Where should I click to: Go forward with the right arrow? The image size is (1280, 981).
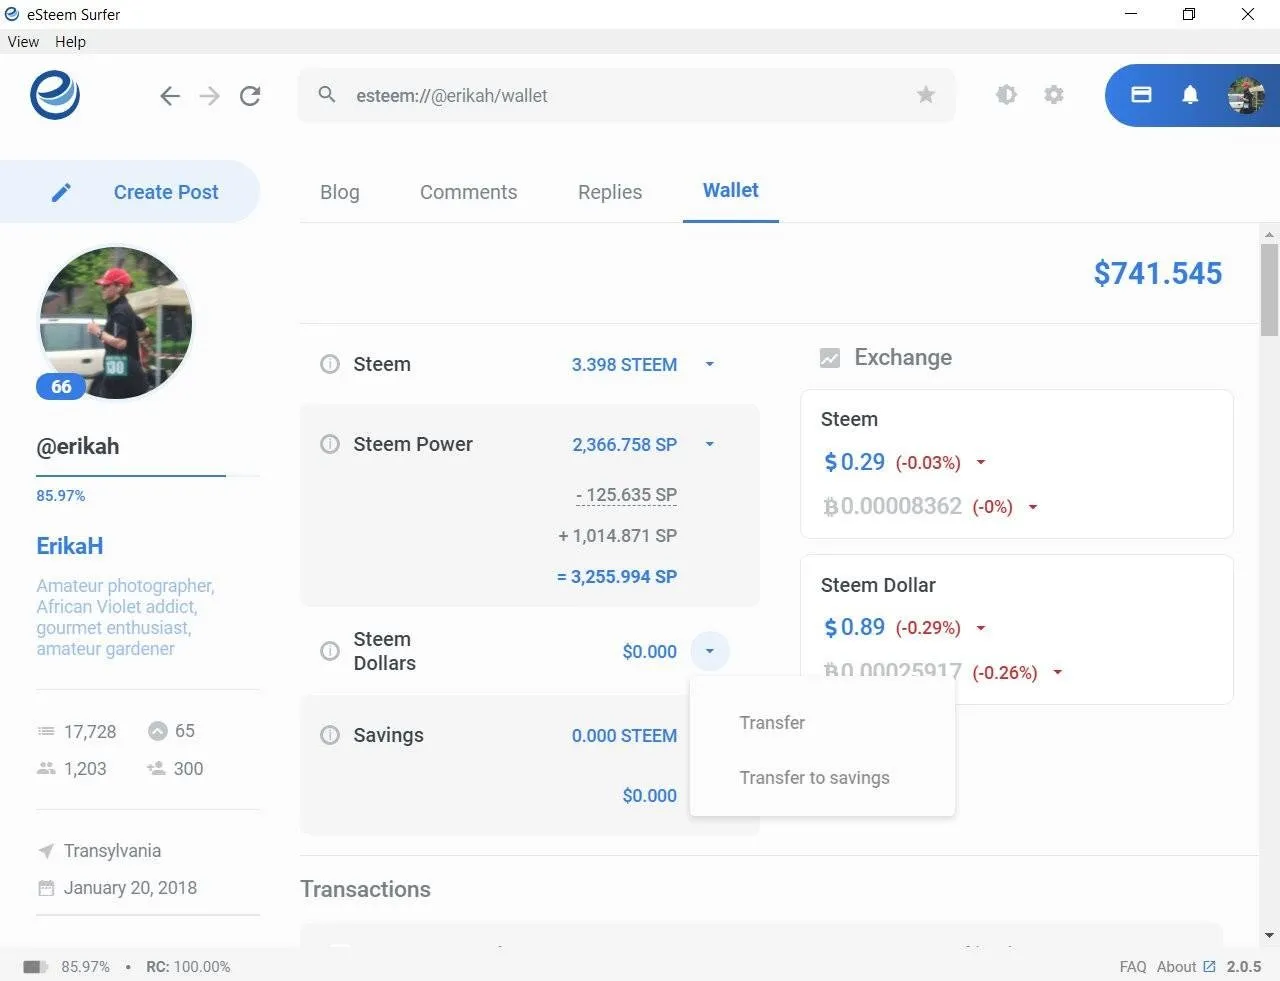(x=209, y=96)
